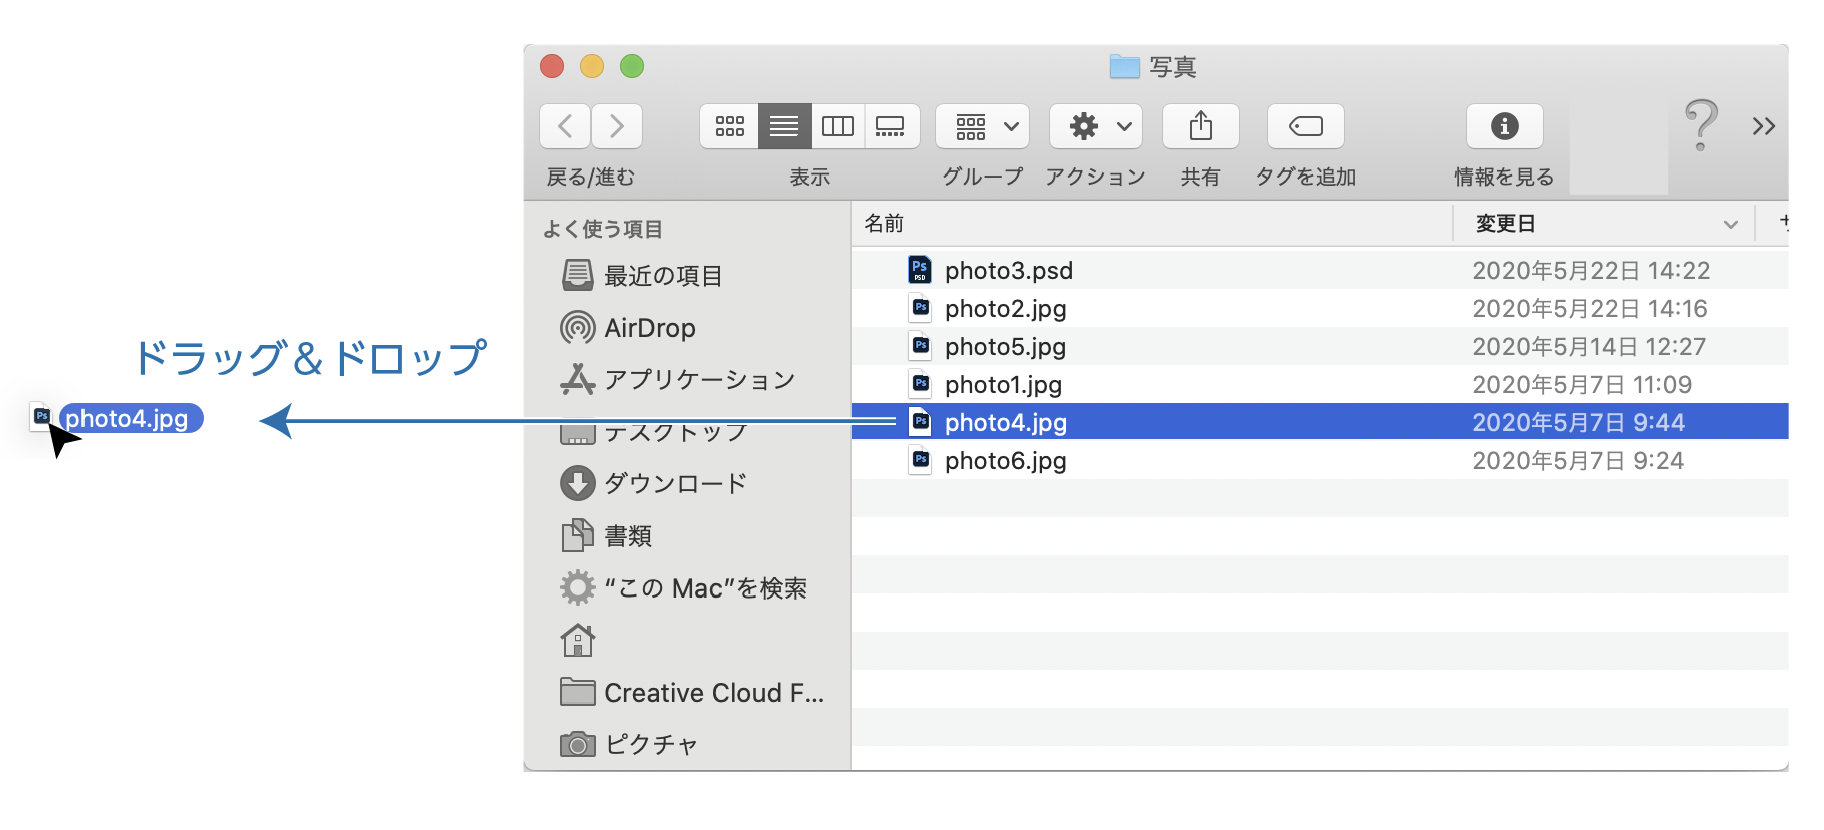Open the home folder icon in sidebar
Viewport: 1824px width, 830px height.
point(578,640)
